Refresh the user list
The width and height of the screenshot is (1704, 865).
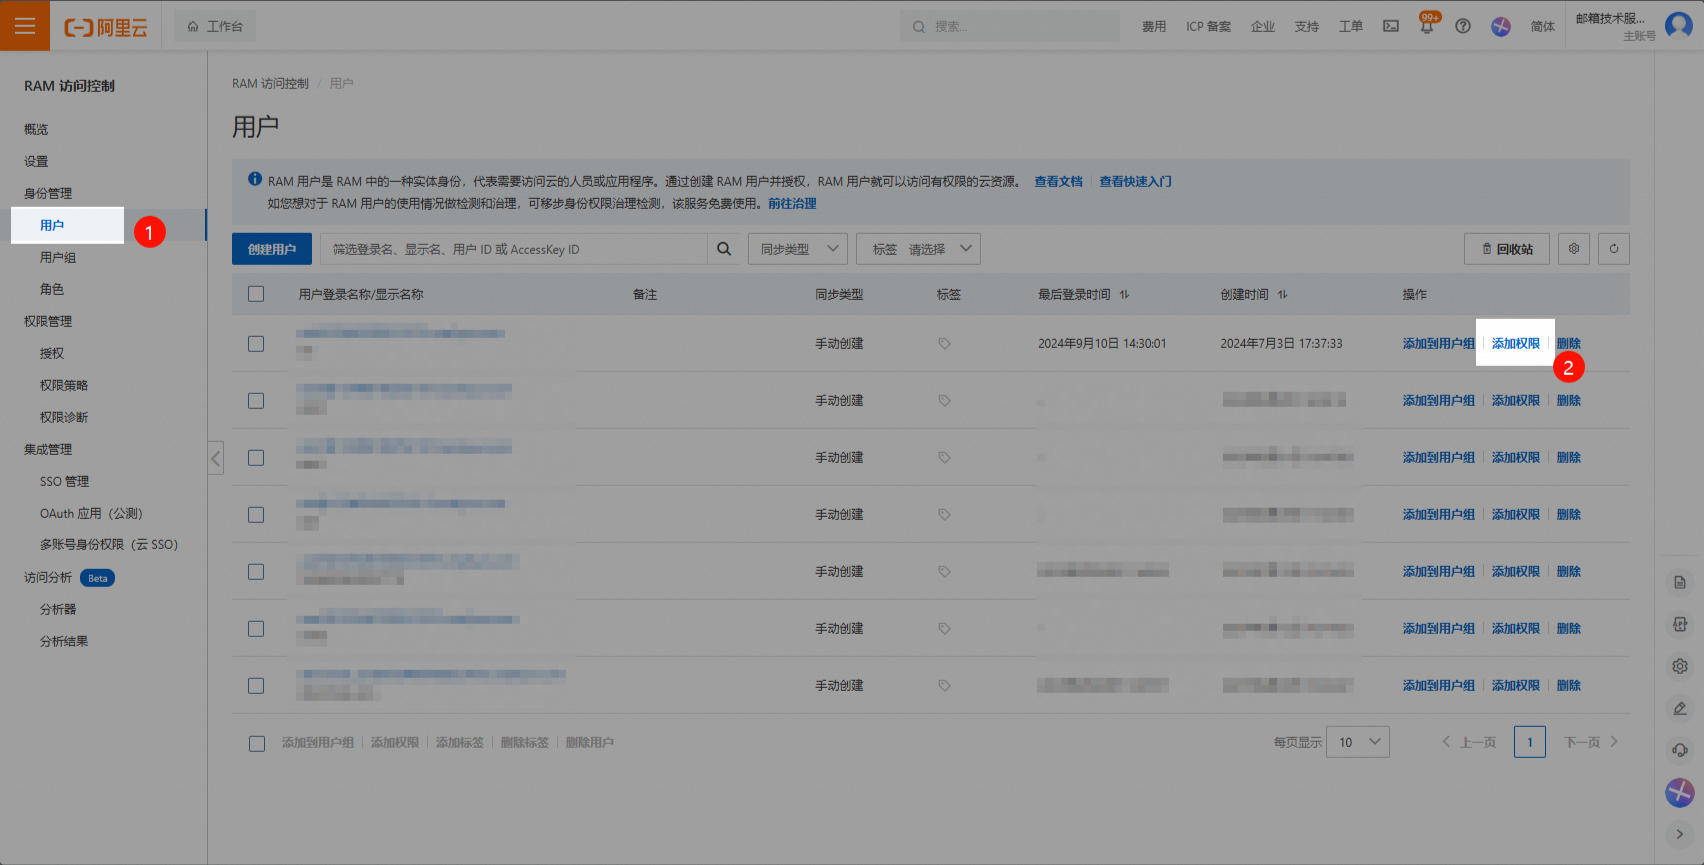pyautogui.click(x=1614, y=249)
